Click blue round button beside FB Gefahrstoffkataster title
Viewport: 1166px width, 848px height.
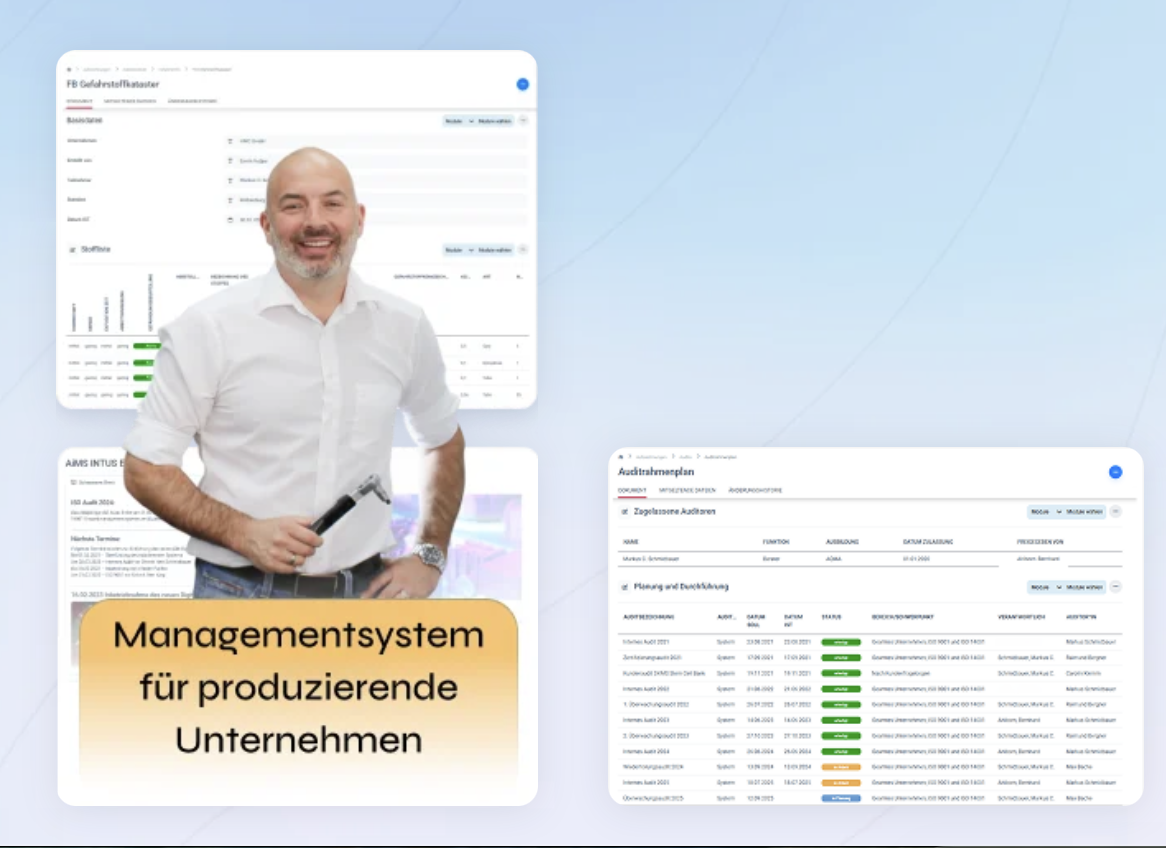[x=523, y=84]
